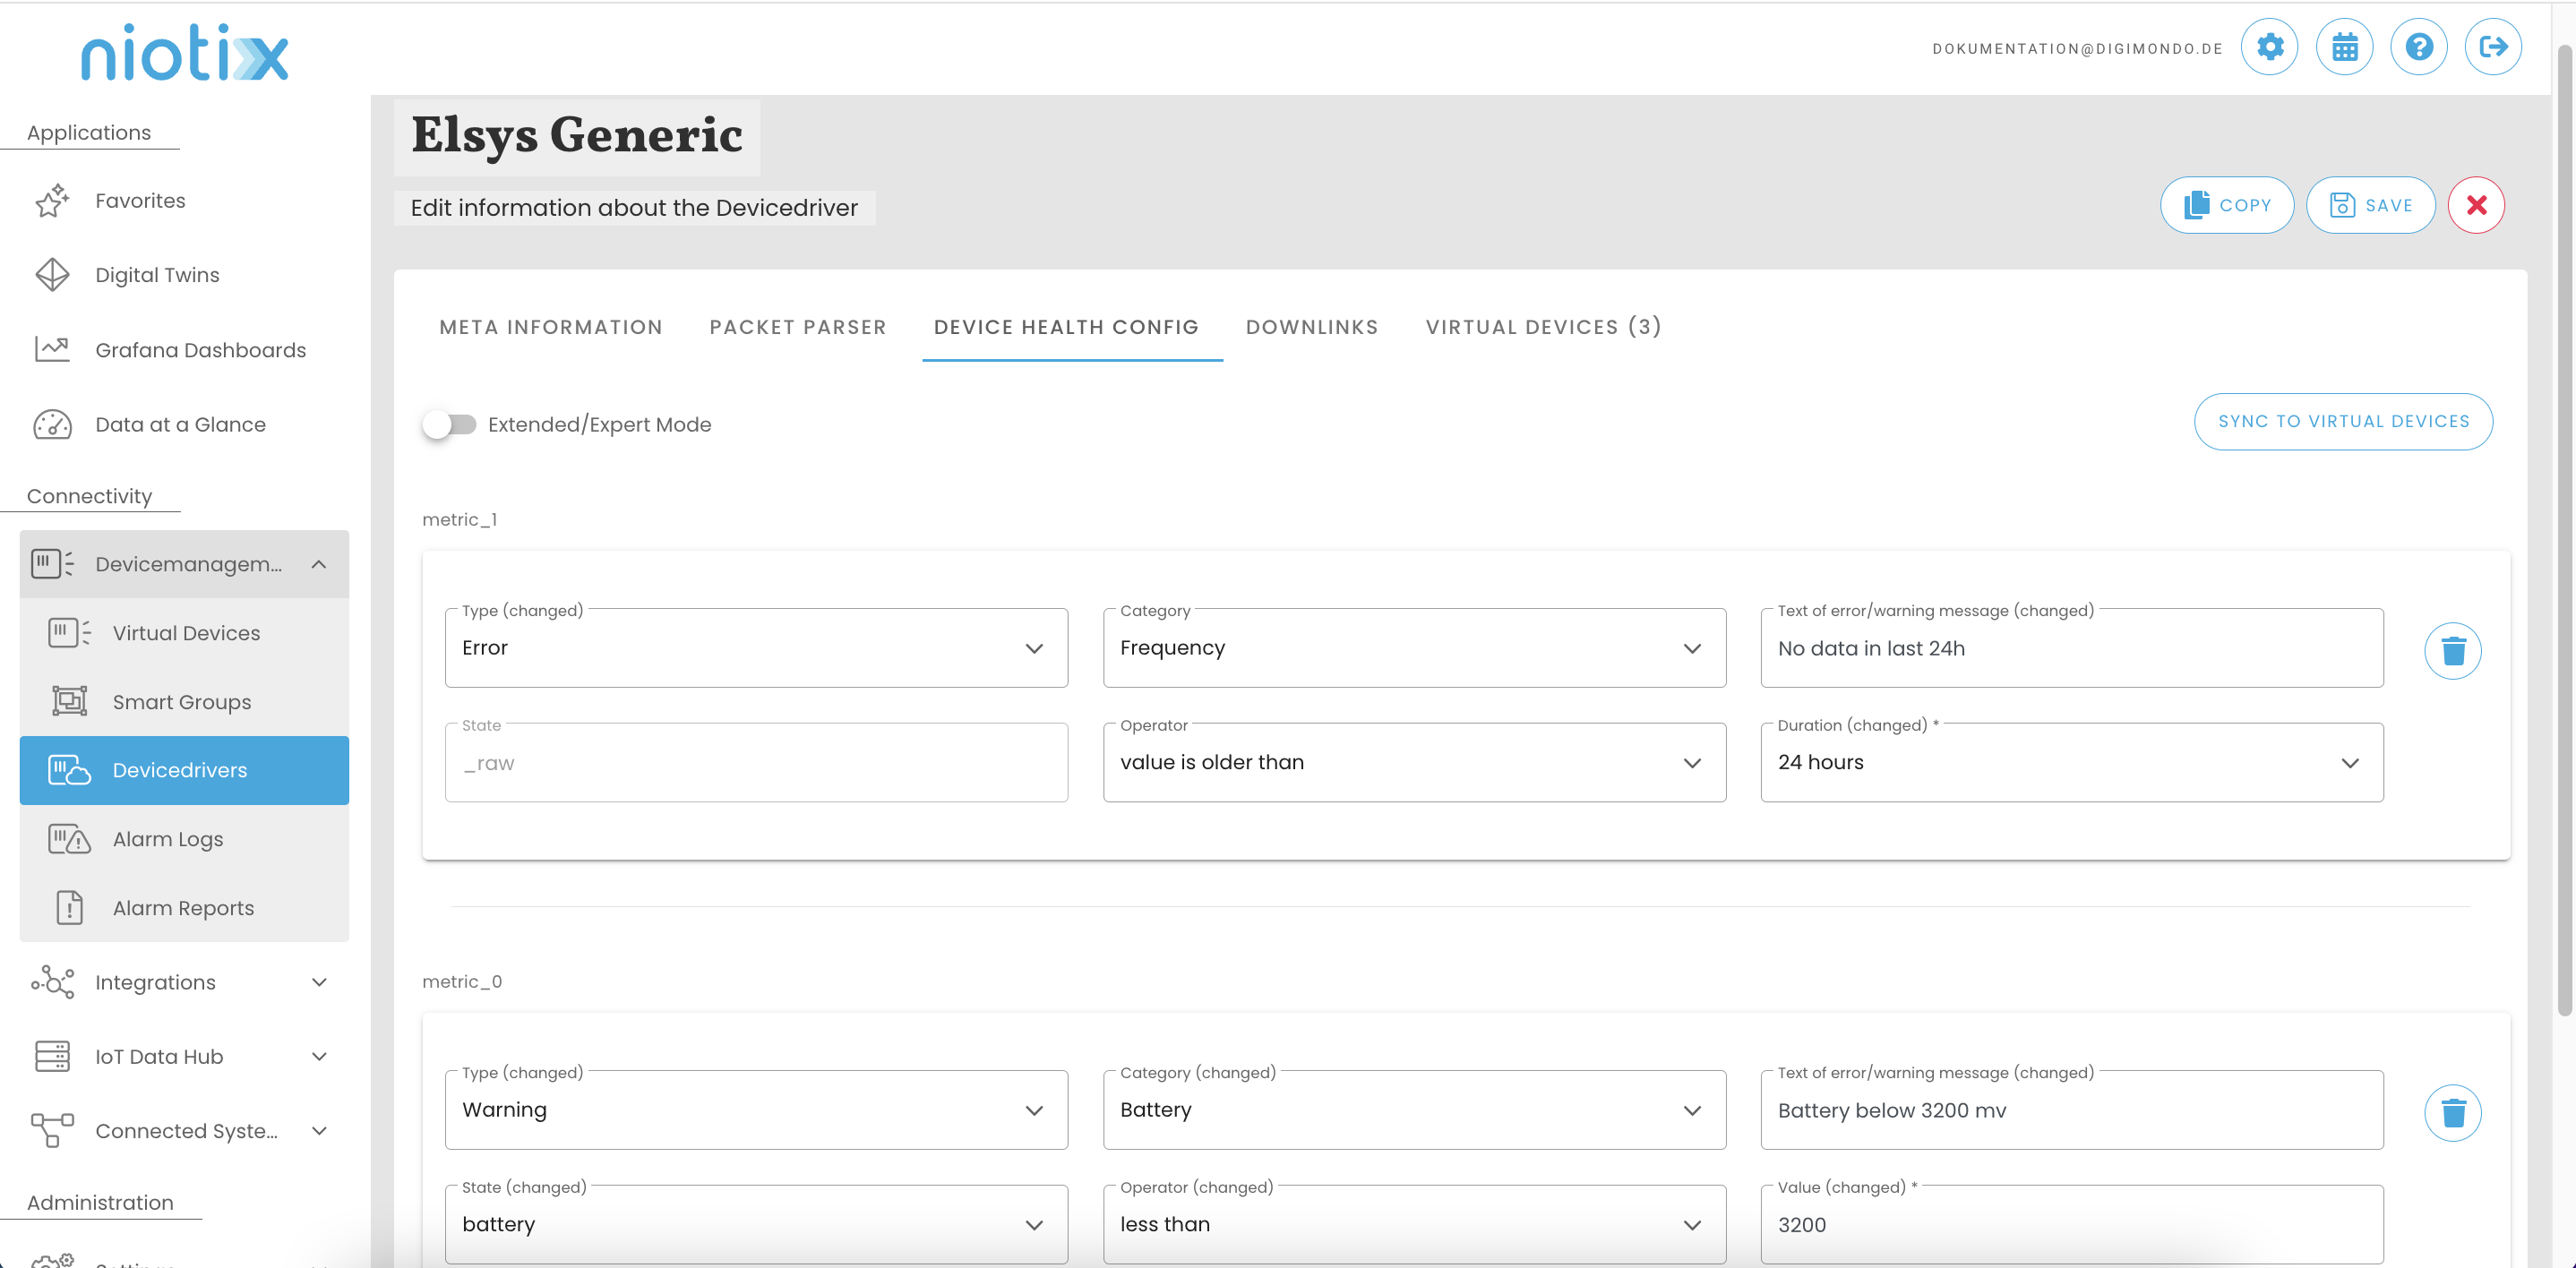2576x1268 pixels.
Task: Switch to the Packet Parser tab
Action: 797,327
